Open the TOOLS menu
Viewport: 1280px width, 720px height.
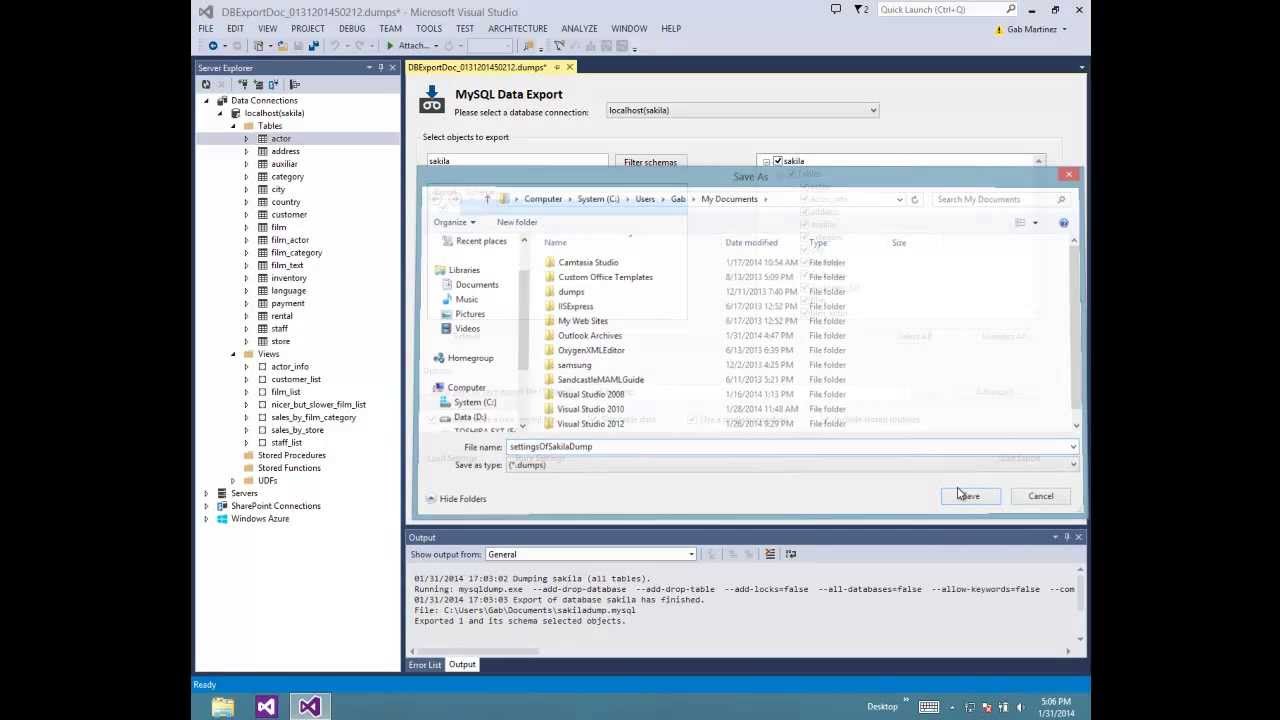pyautogui.click(x=429, y=28)
